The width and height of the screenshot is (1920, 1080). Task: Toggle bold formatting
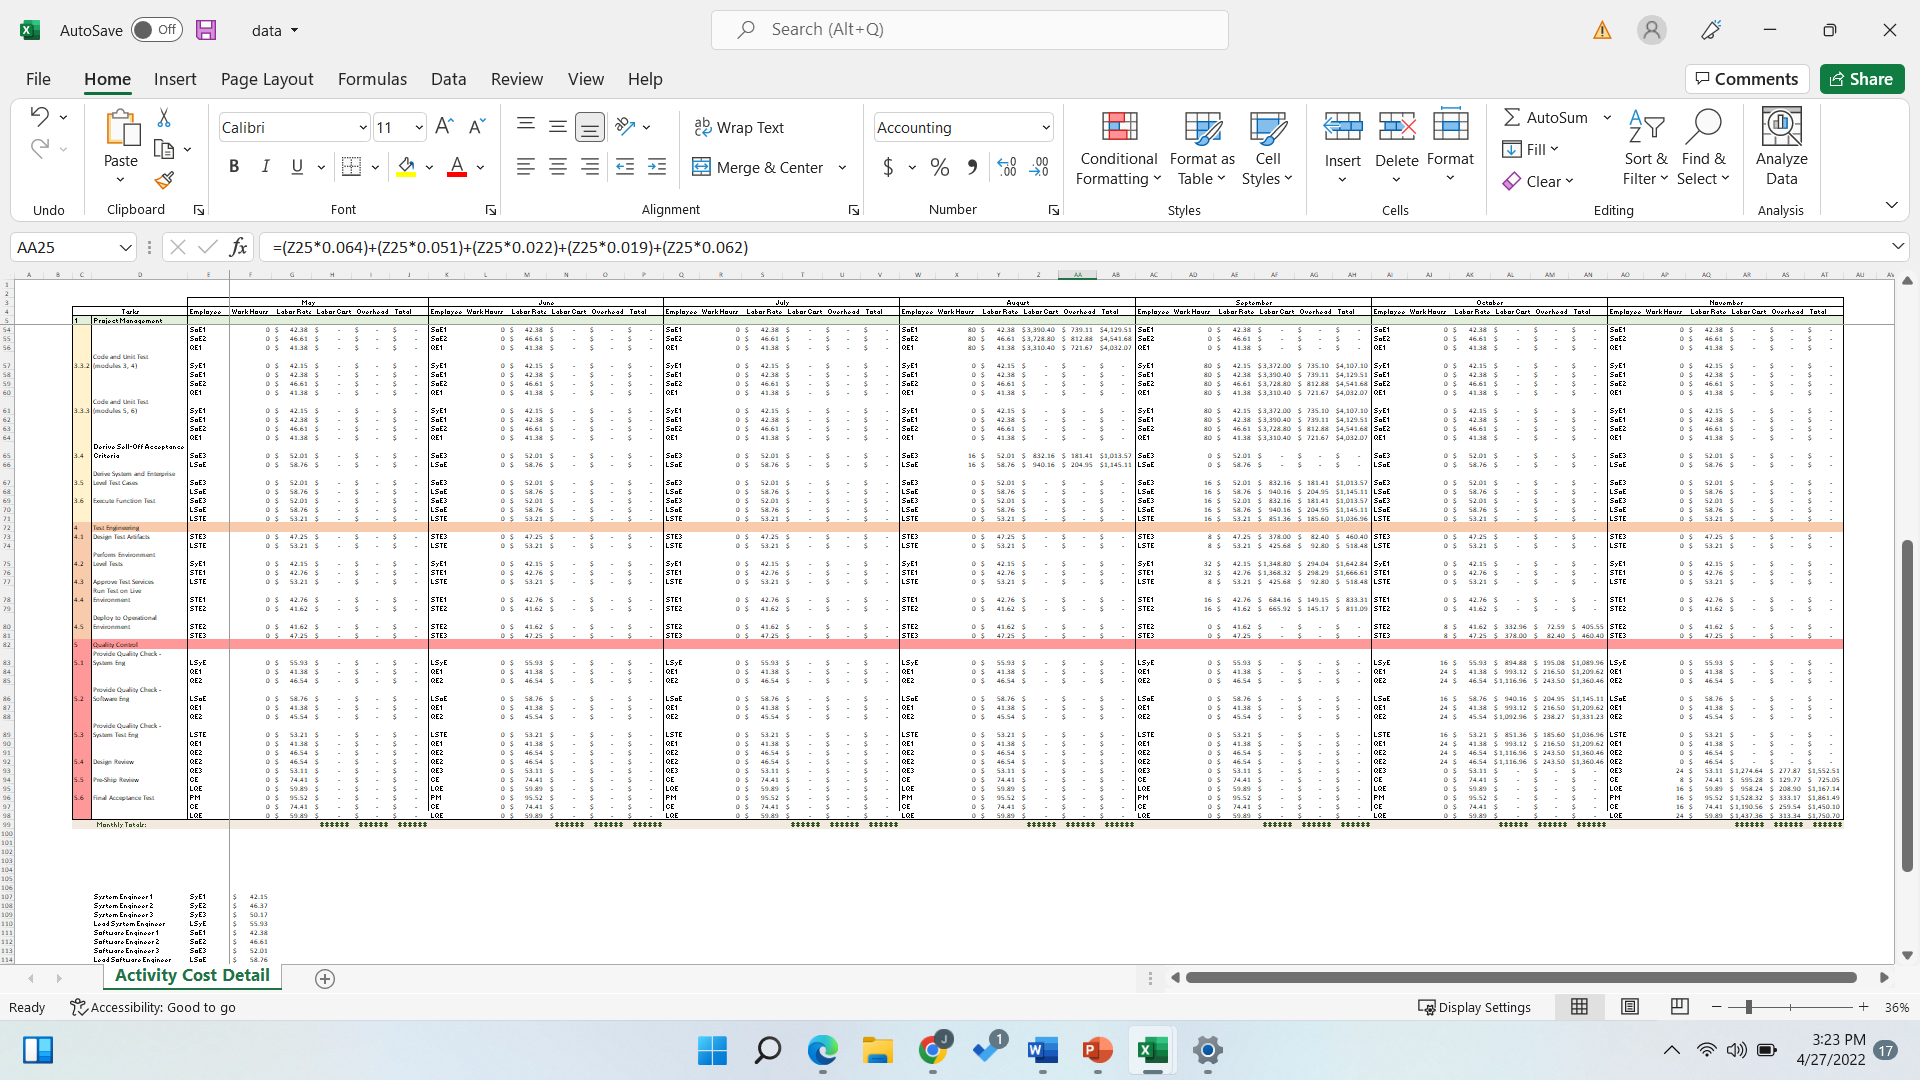[234, 166]
